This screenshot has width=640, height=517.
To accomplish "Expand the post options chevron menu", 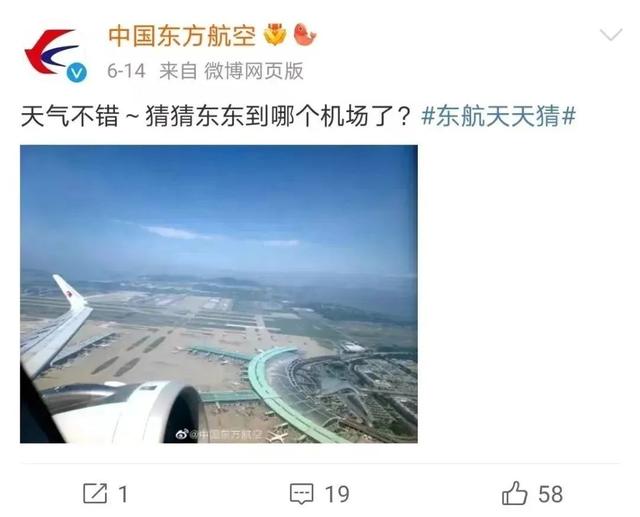I will click(611, 35).
